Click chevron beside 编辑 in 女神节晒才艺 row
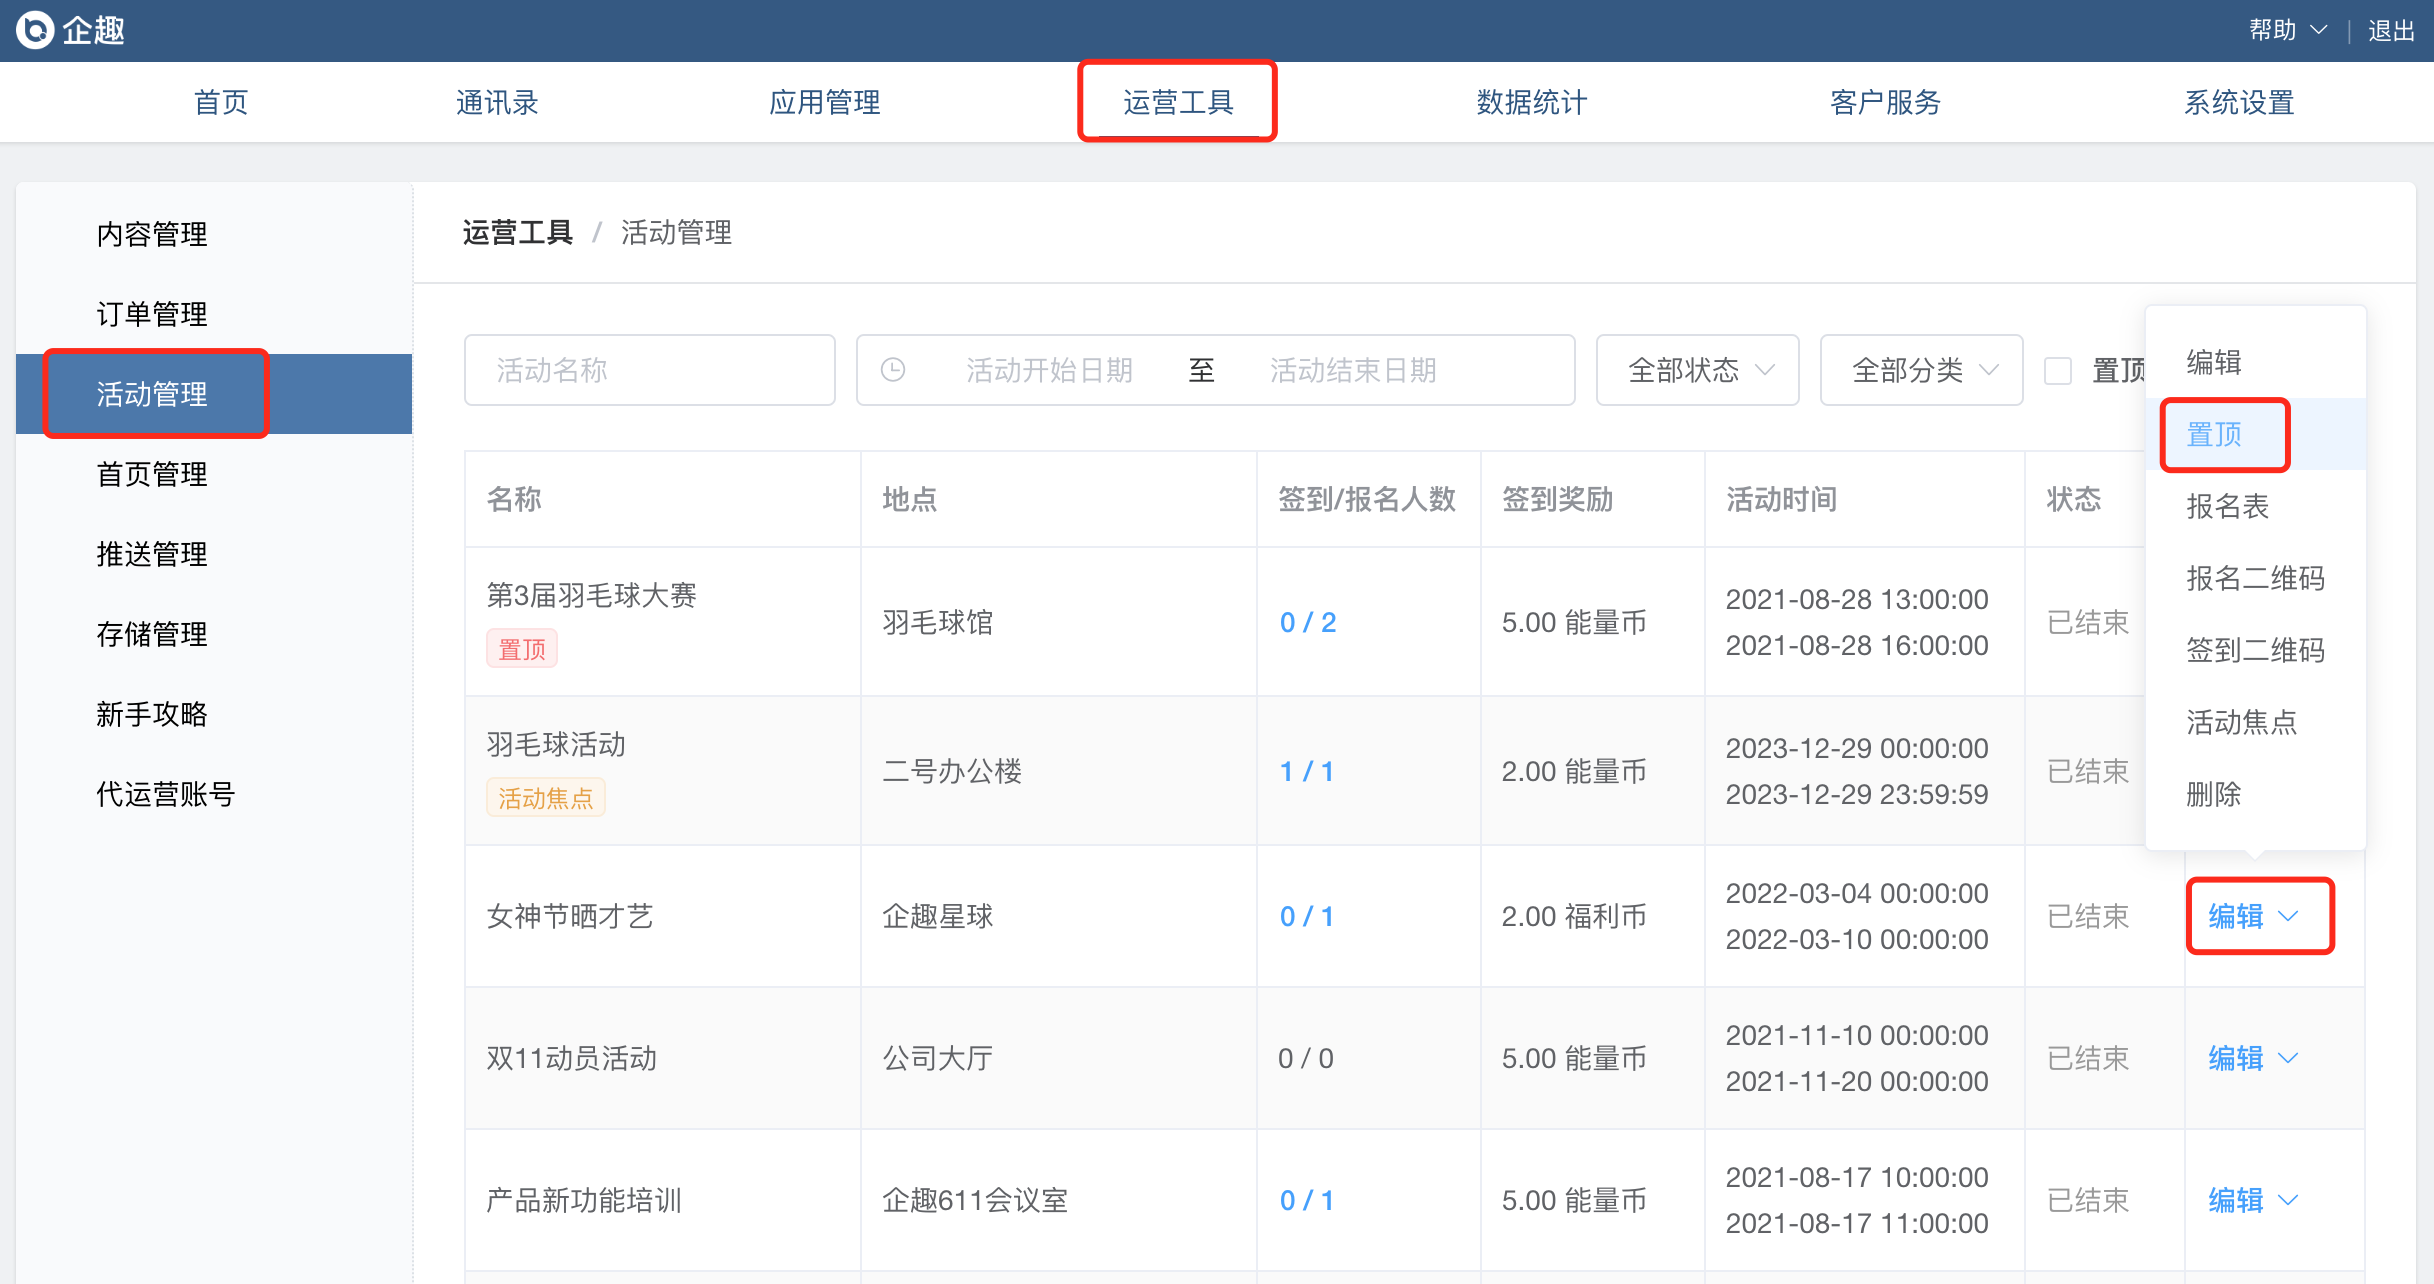The height and width of the screenshot is (1284, 2434). 2288,916
